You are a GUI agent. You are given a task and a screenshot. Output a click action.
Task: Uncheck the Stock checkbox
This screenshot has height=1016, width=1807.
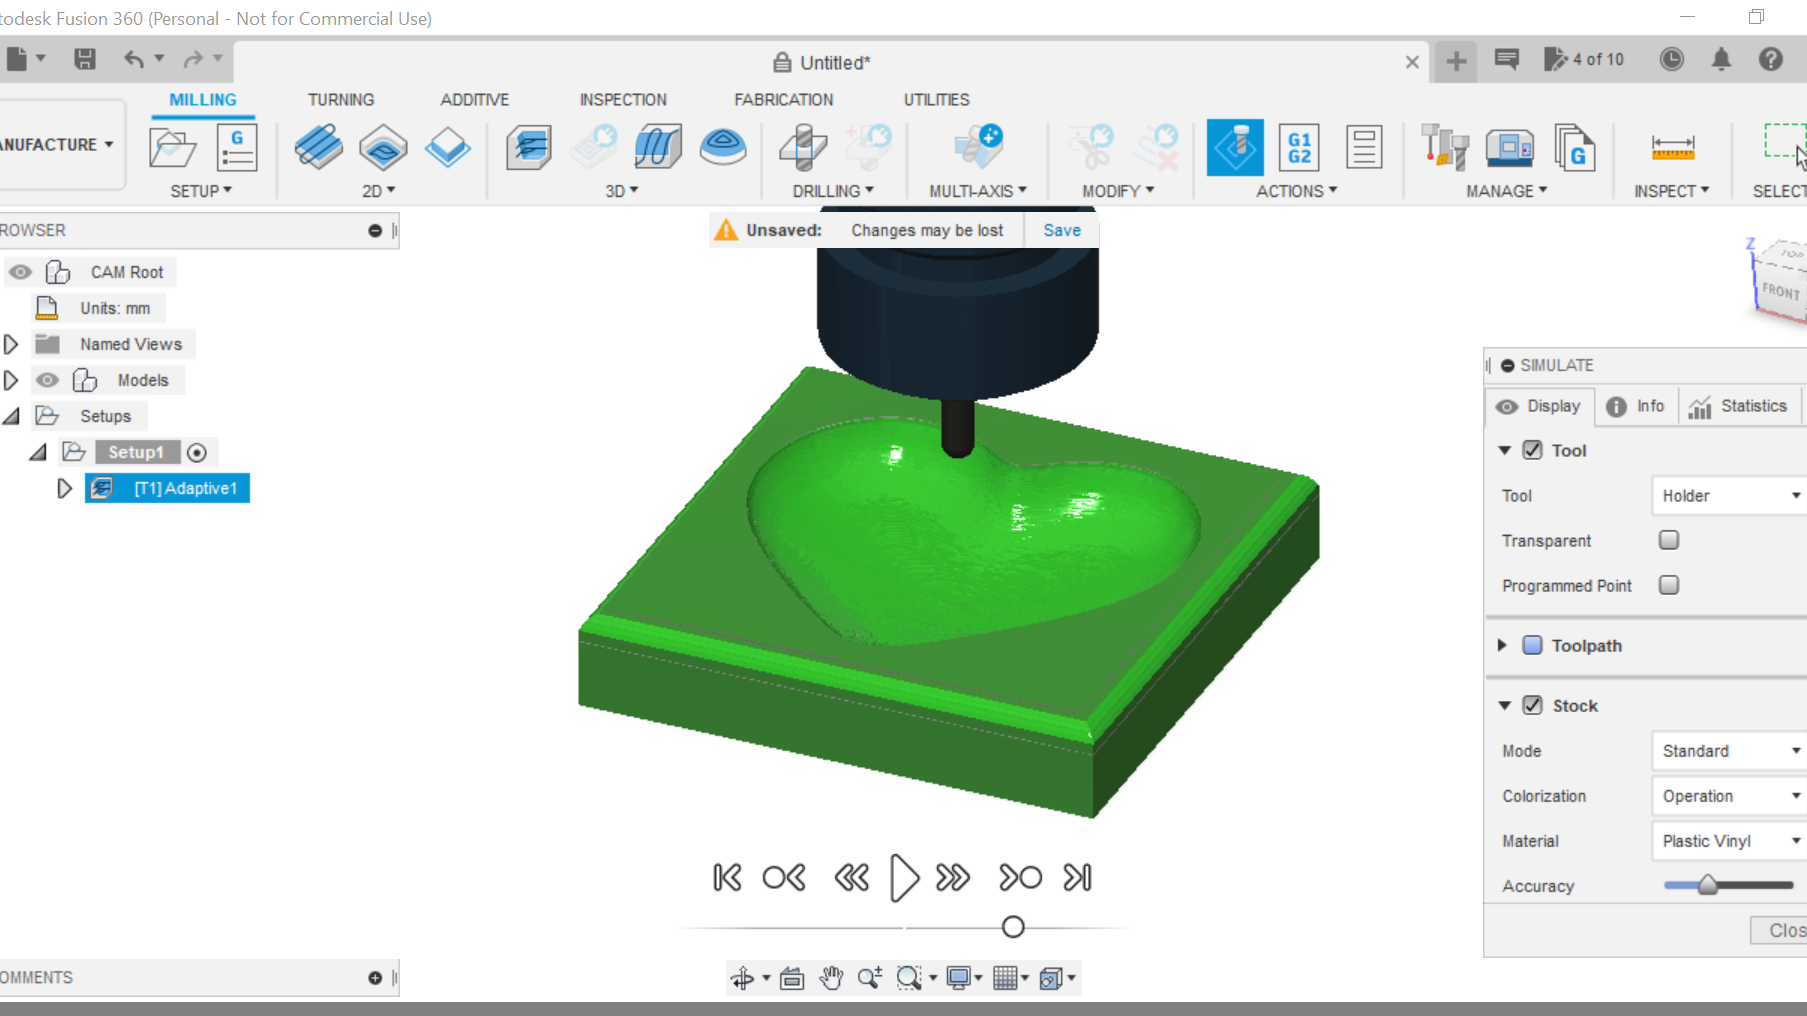click(1532, 705)
